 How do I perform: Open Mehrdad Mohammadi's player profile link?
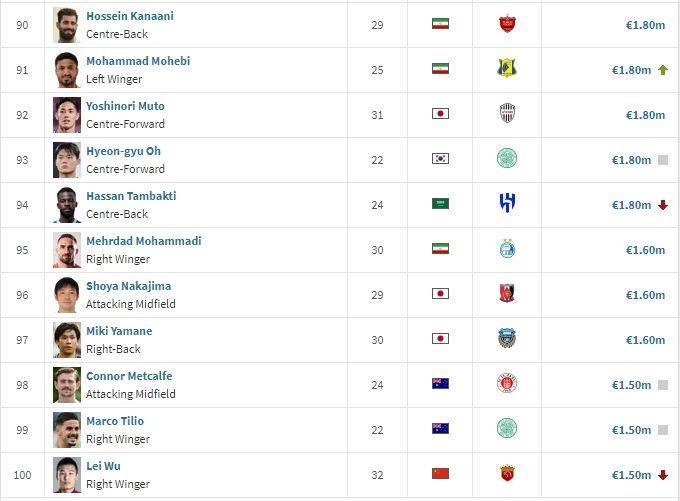144,241
